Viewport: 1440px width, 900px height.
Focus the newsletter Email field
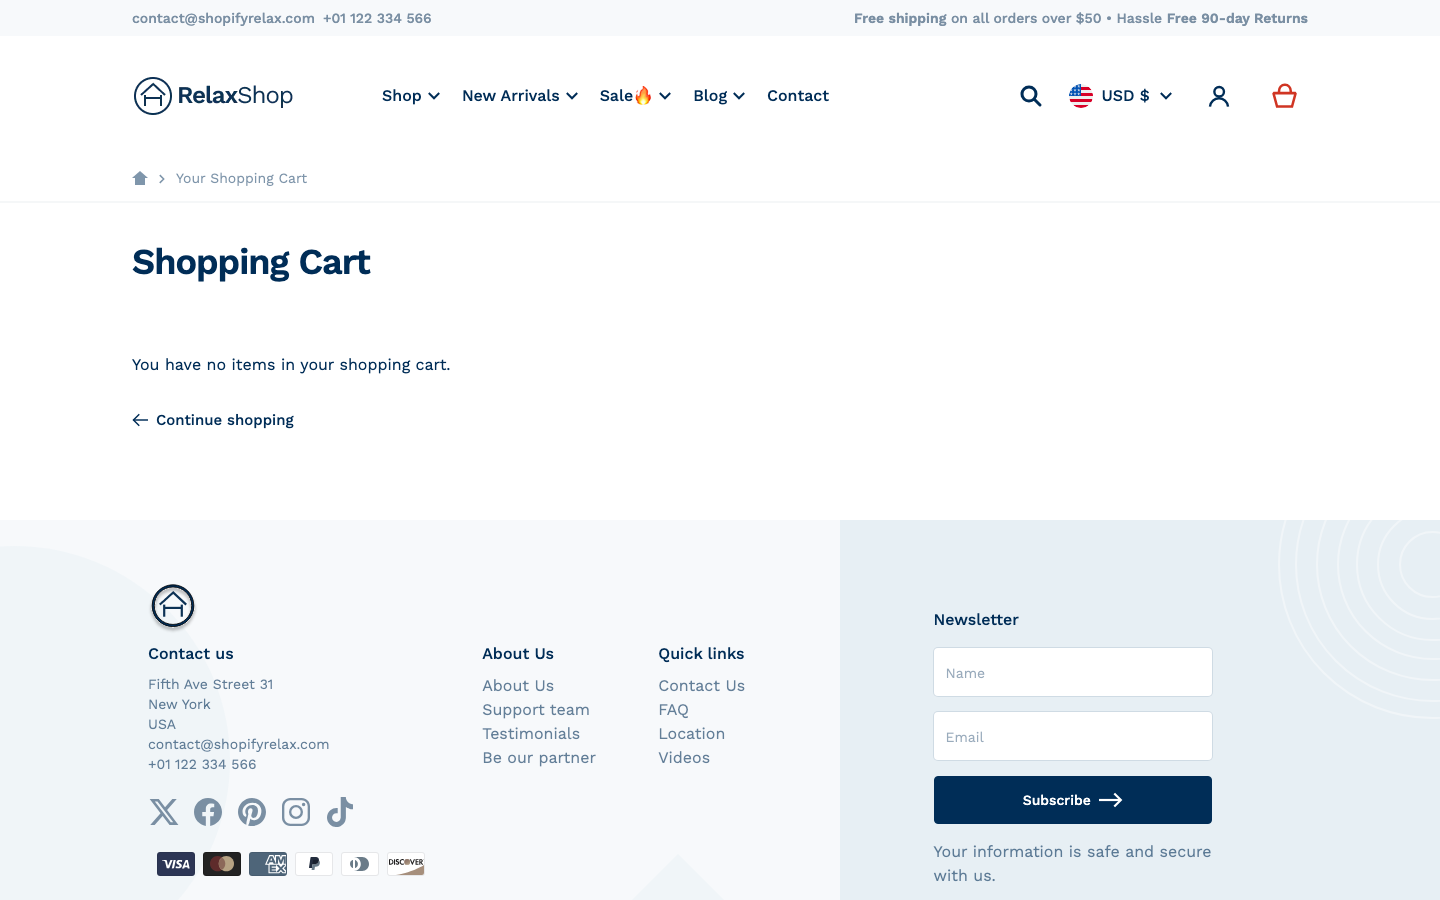(x=1073, y=736)
